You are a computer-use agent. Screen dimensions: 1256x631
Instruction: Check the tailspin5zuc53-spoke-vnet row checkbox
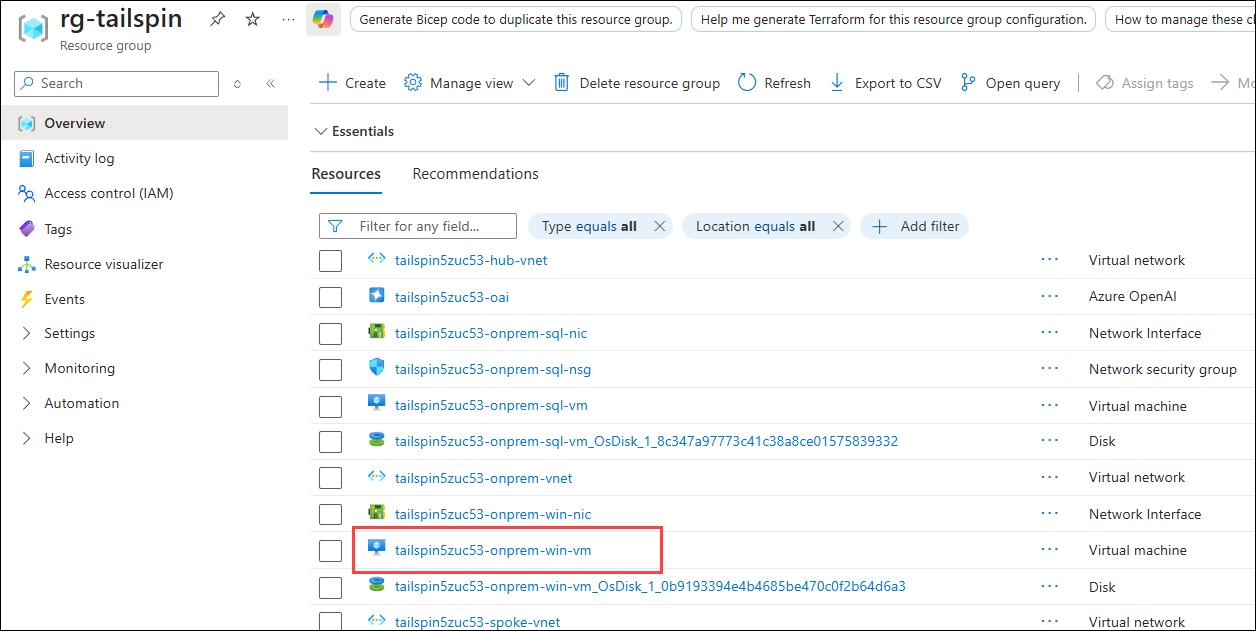(x=330, y=621)
